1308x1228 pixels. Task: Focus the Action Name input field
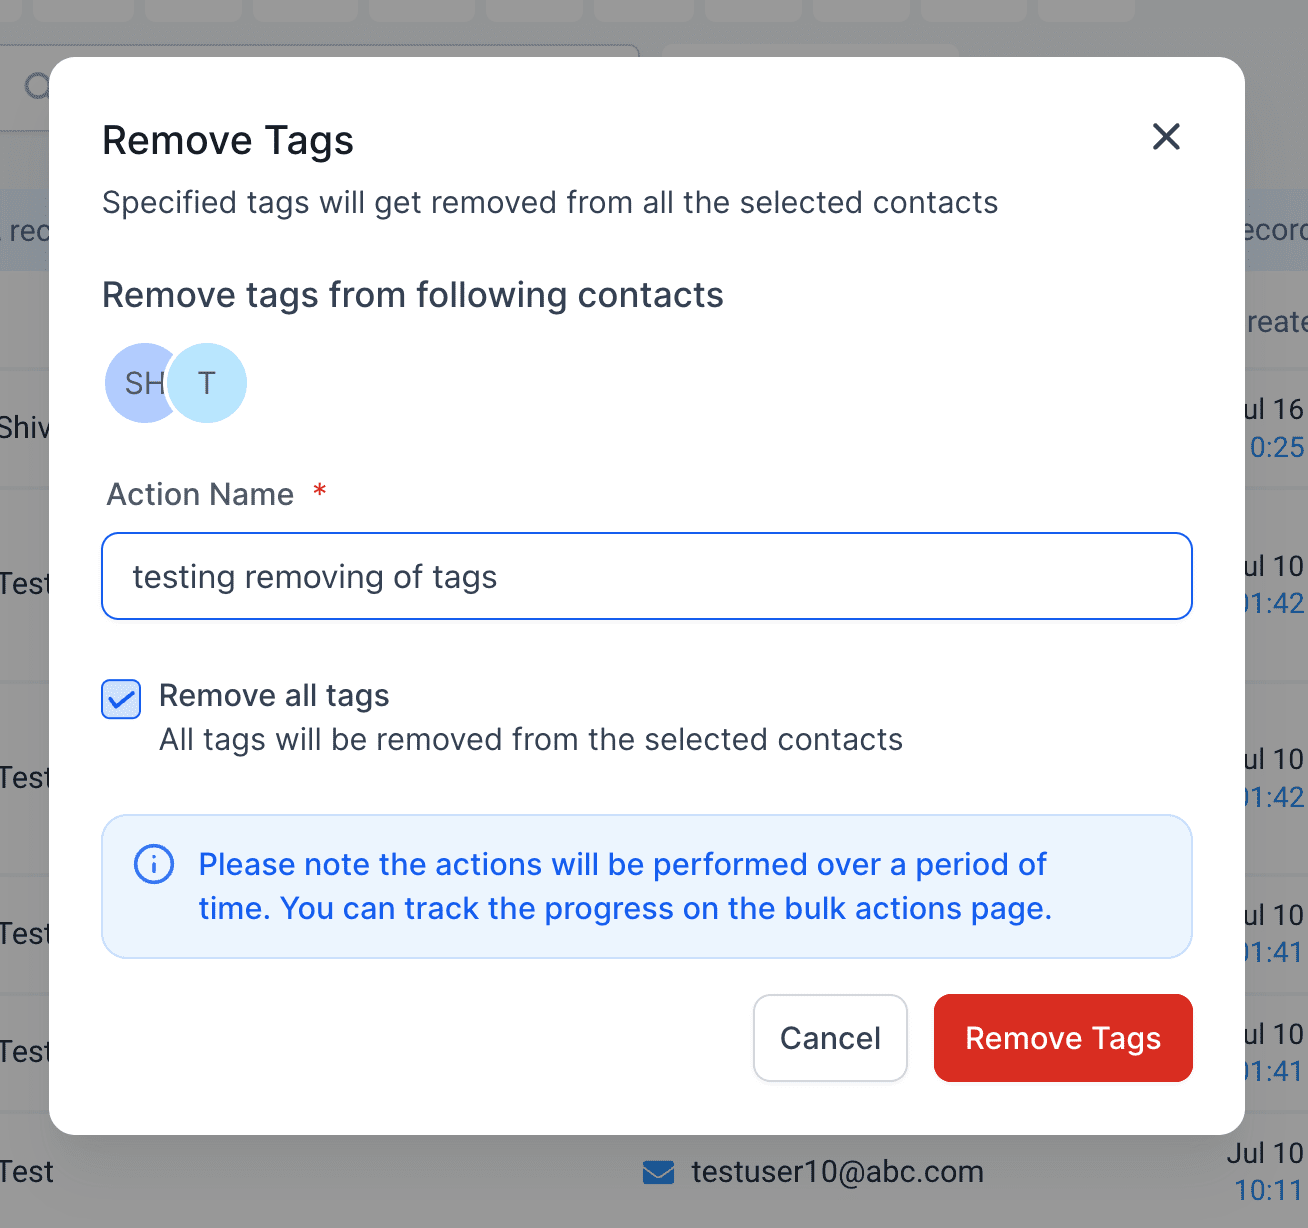point(647,576)
